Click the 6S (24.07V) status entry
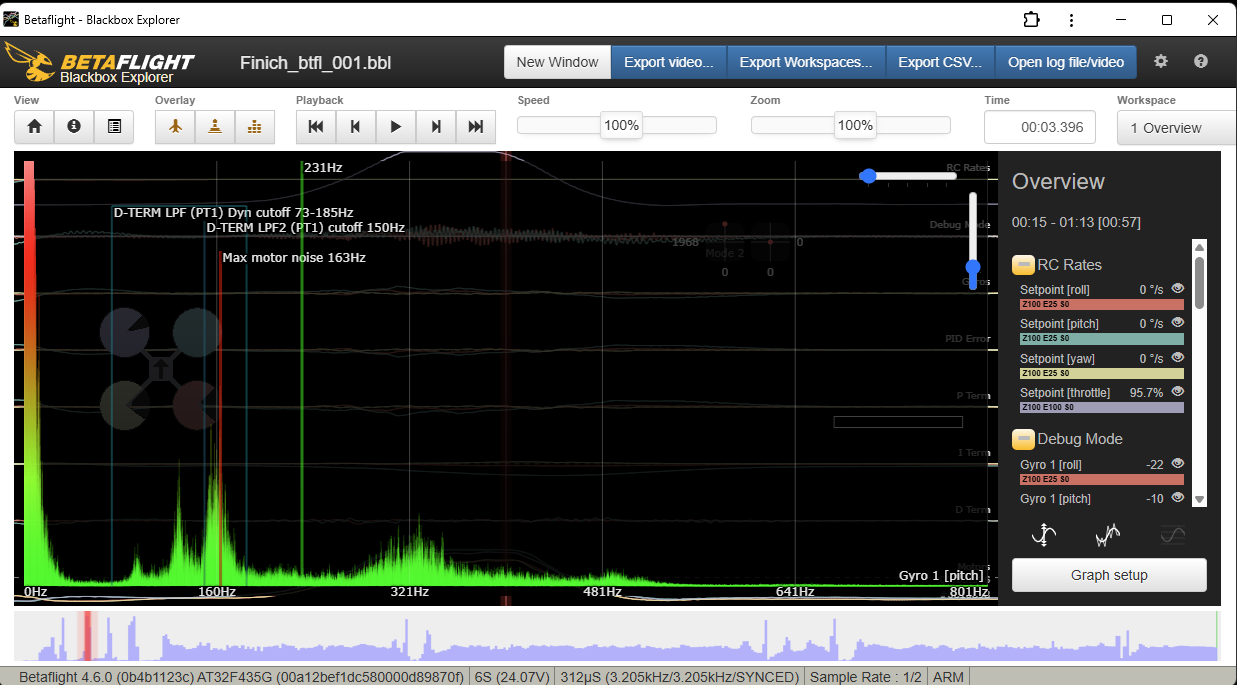This screenshot has height=685, width=1237. pyautogui.click(x=512, y=677)
